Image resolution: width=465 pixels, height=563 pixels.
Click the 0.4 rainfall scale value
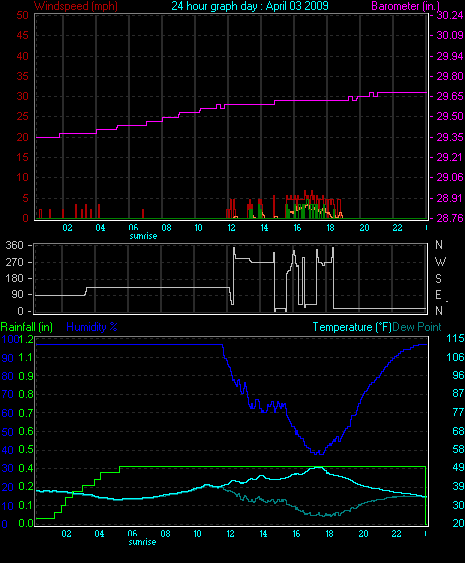25,468
